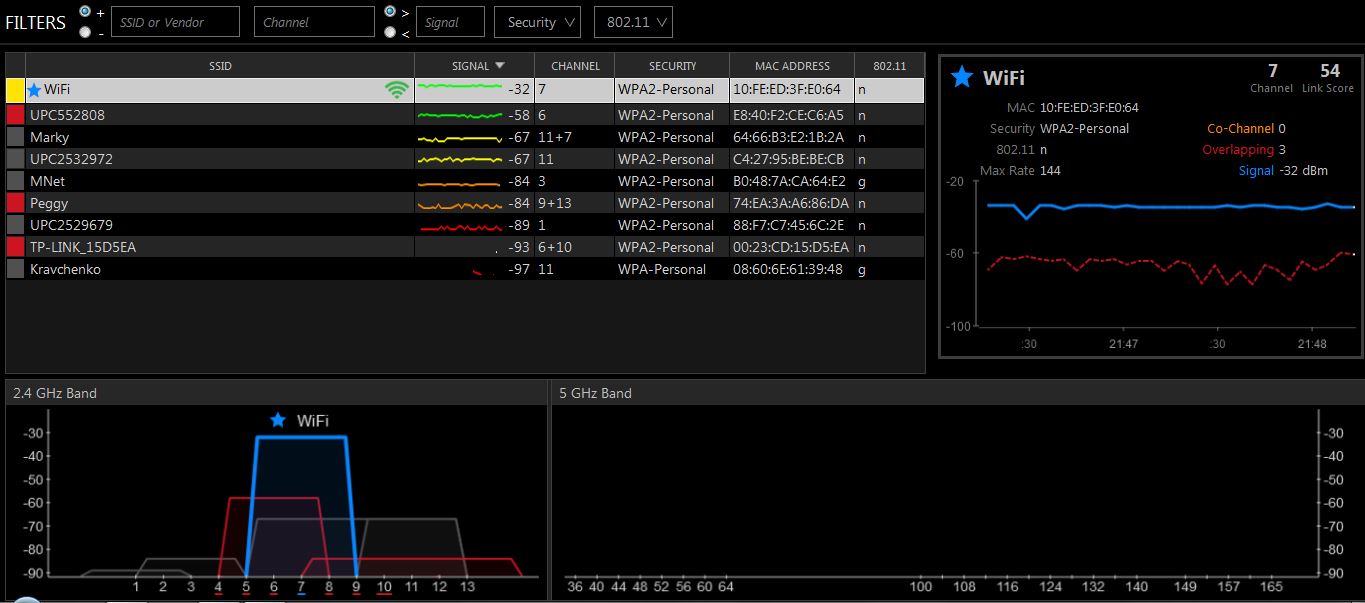This screenshot has width=1365, height=603.
Task: Select the Marky network row
Action: [220, 137]
